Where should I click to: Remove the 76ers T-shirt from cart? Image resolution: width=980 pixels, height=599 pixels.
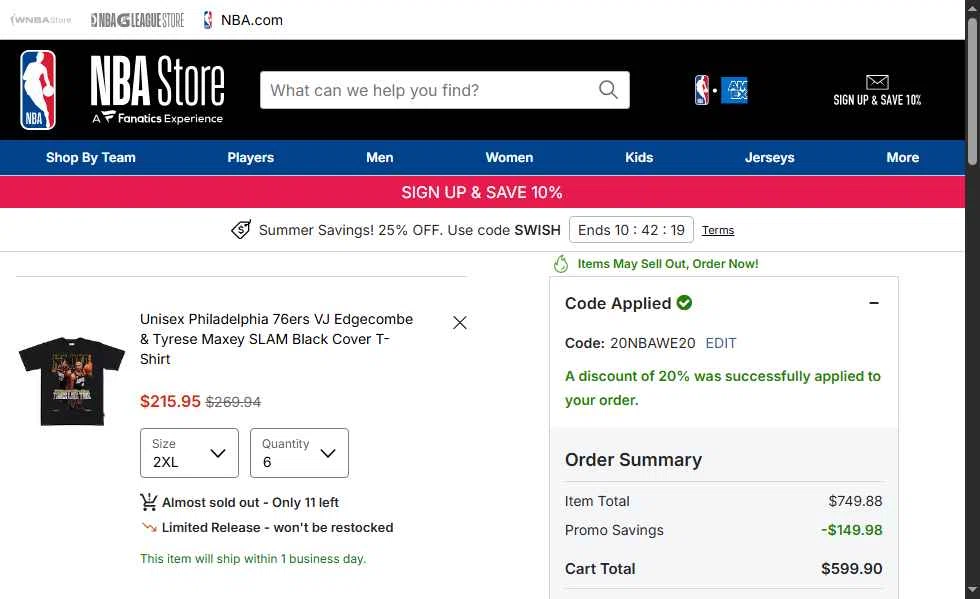tap(459, 323)
